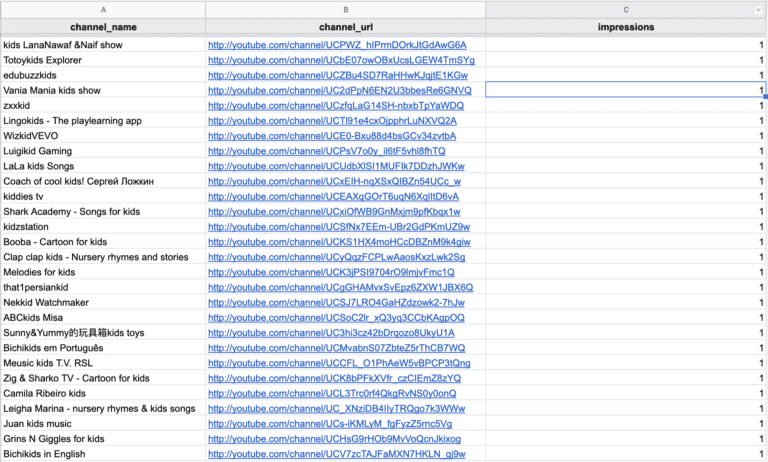Select the cell 'kidzstation'
768x462 pixels.
click(103, 227)
